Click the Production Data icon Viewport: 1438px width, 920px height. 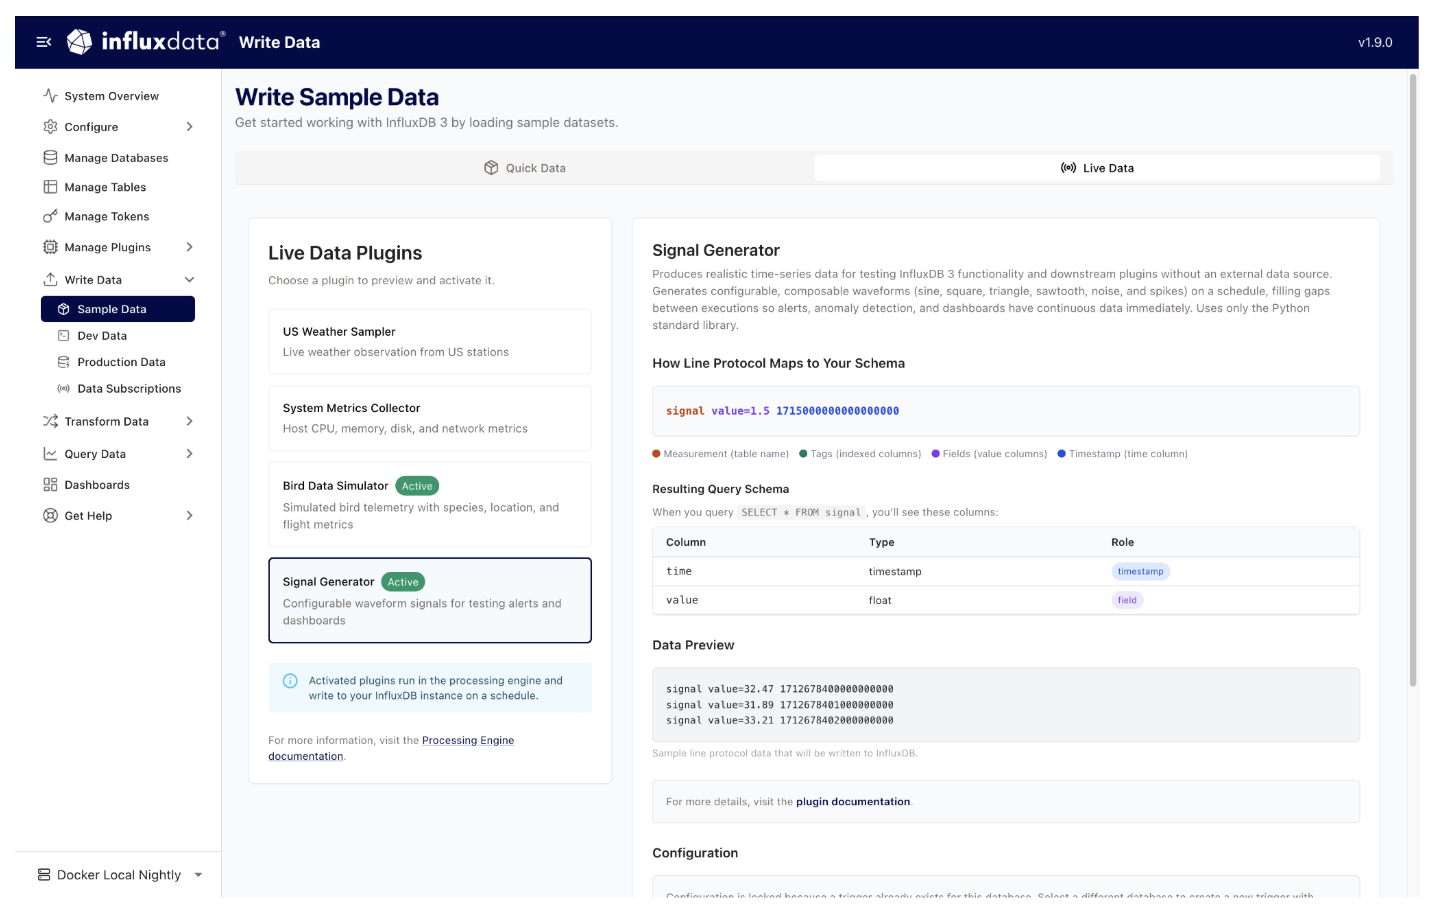pyautogui.click(x=64, y=362)
